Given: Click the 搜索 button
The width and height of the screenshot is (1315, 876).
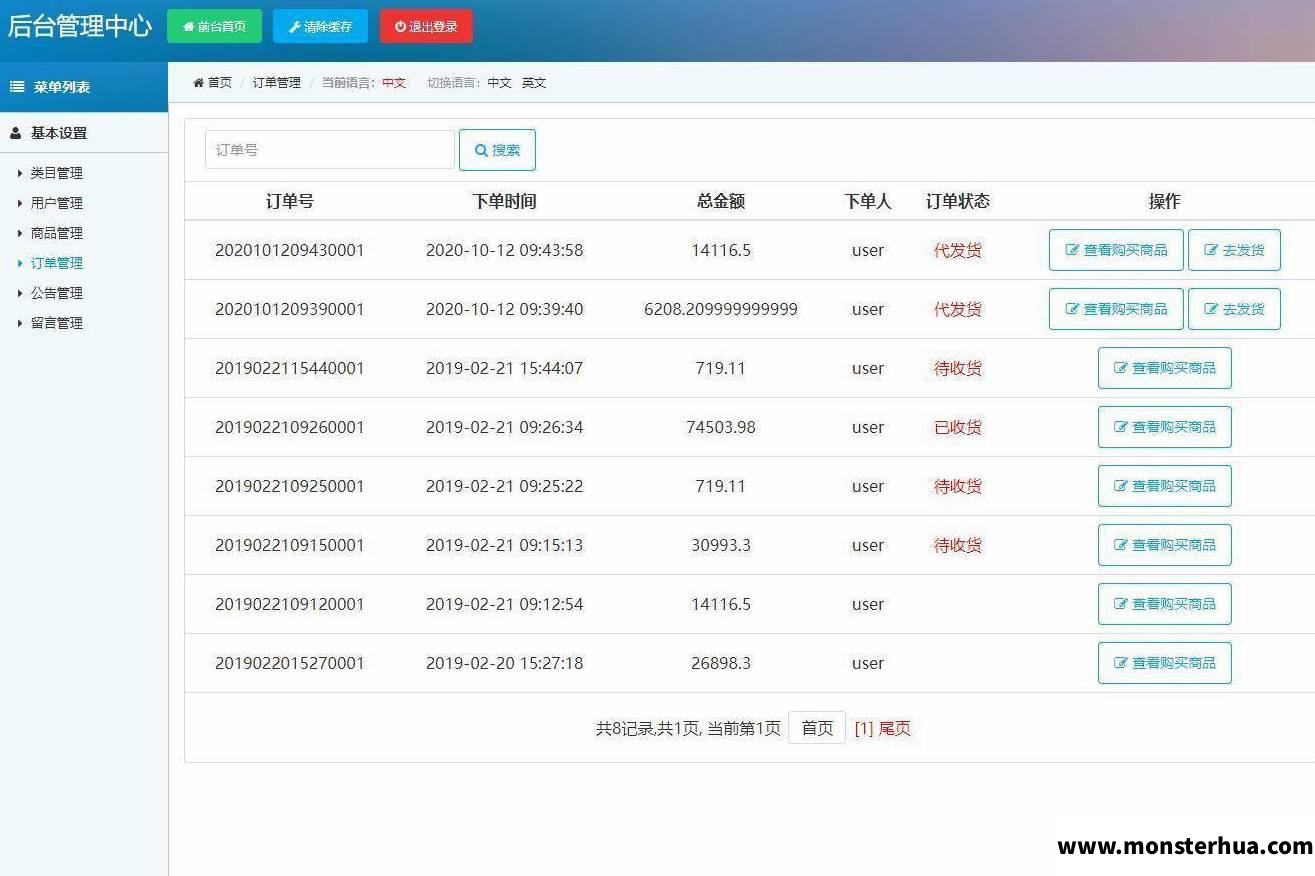Looking at the screenshot, I should [497, 150].
